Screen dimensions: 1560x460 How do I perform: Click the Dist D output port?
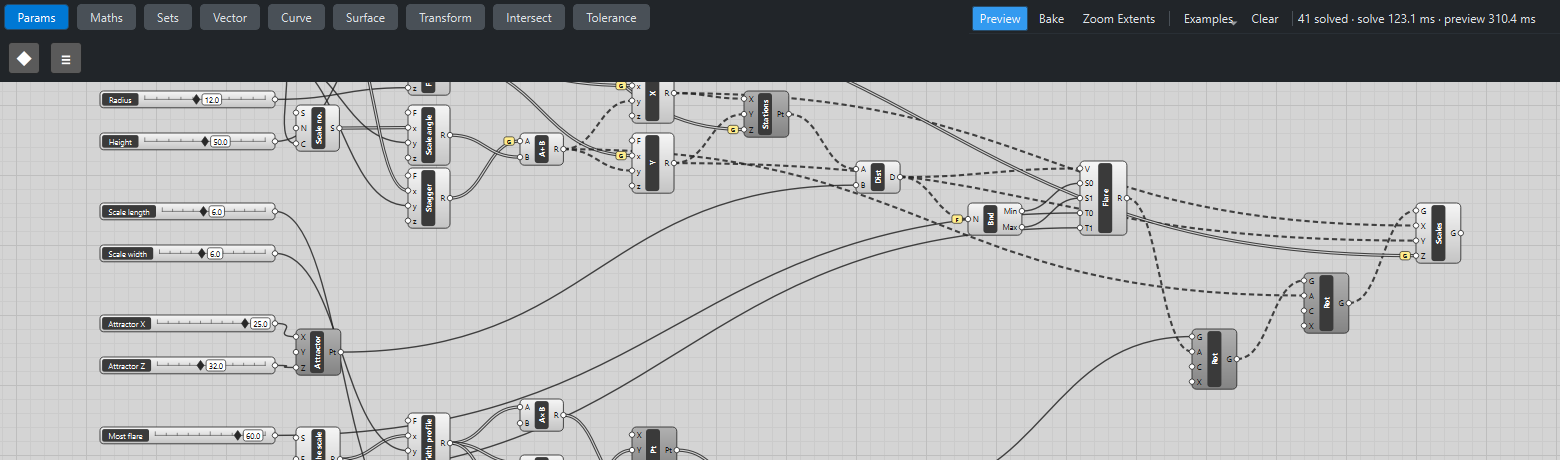(x=900, y=177)
